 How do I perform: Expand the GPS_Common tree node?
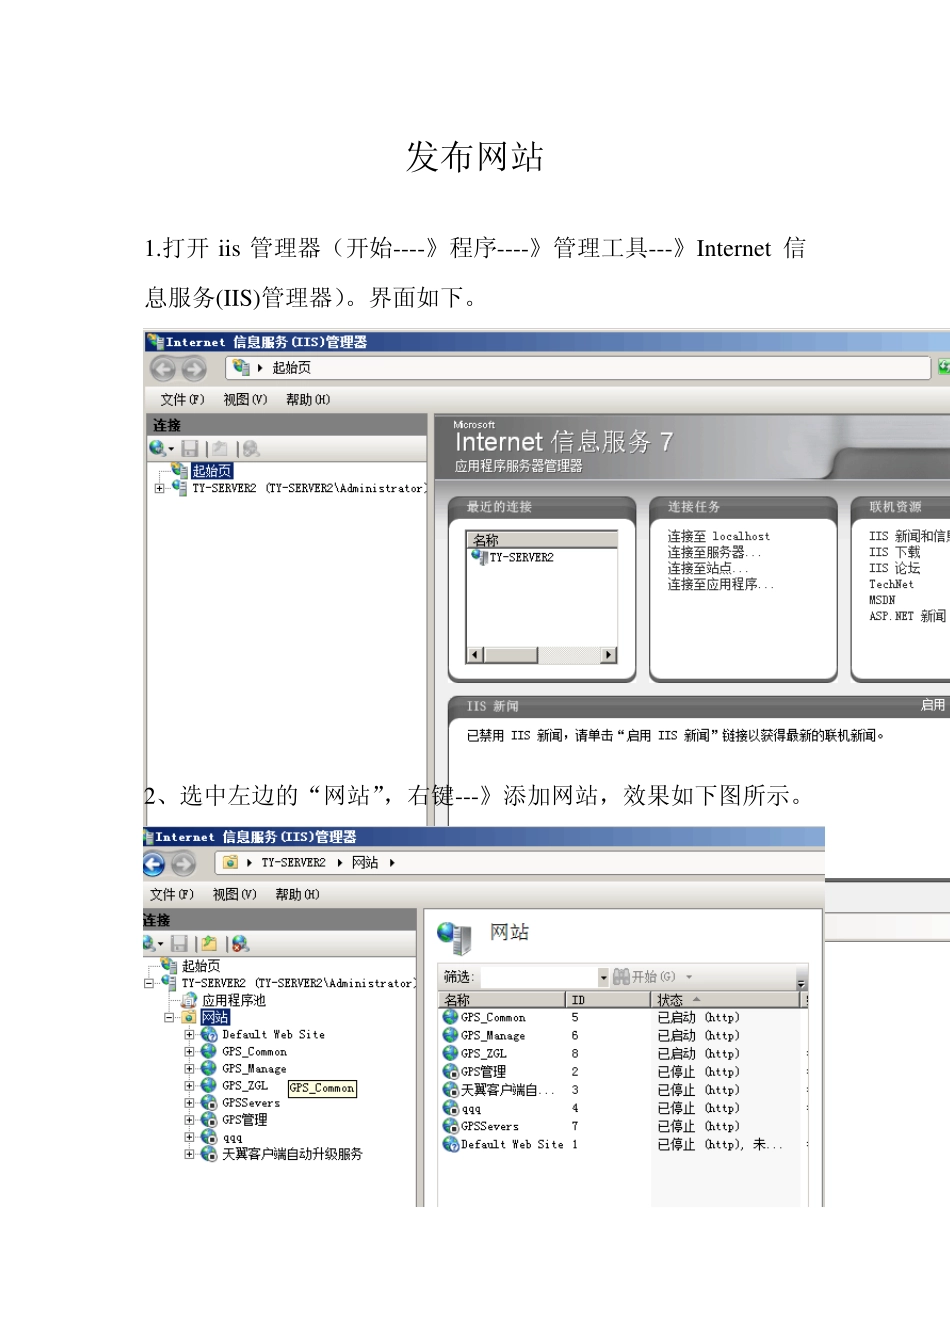pos(189,1052)
